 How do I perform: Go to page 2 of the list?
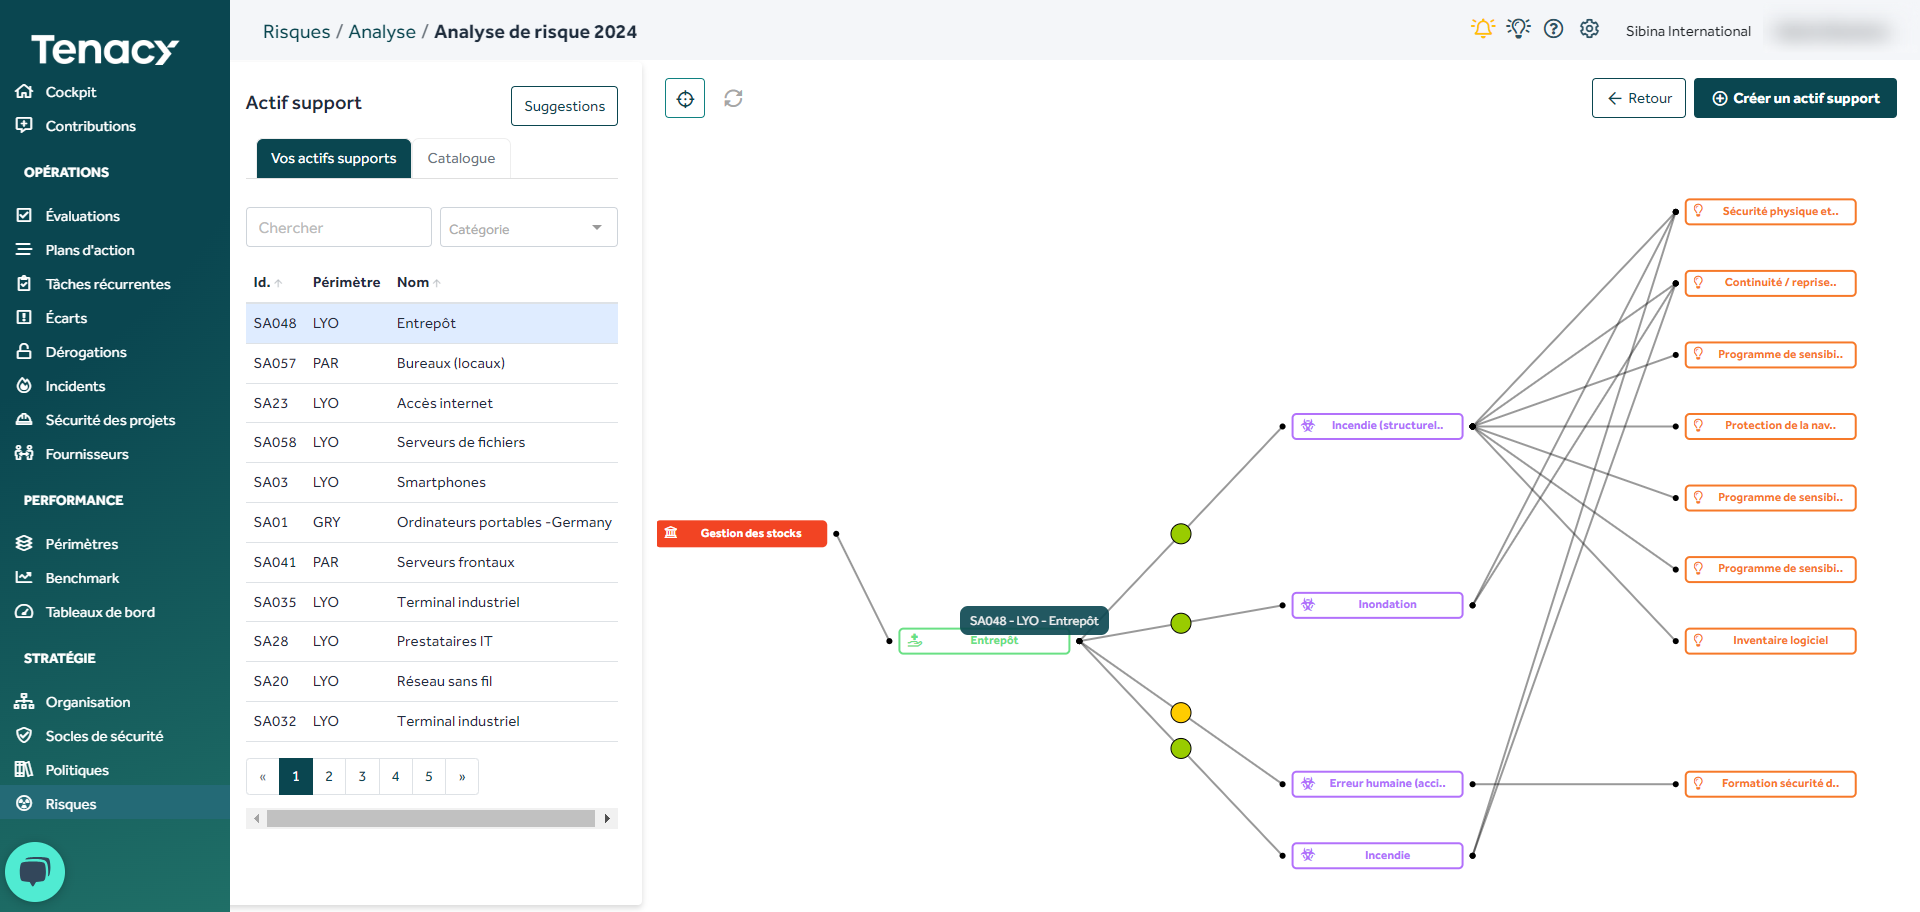pos(329,776)
